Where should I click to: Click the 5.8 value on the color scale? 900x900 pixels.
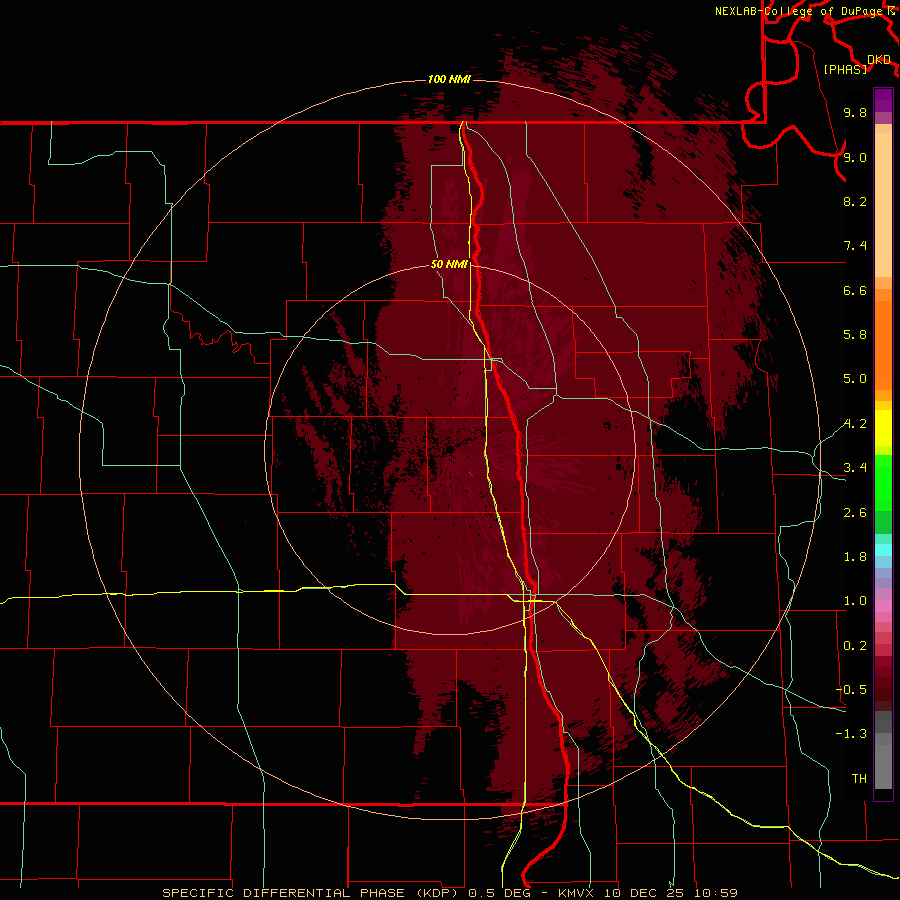coord(855,335)
